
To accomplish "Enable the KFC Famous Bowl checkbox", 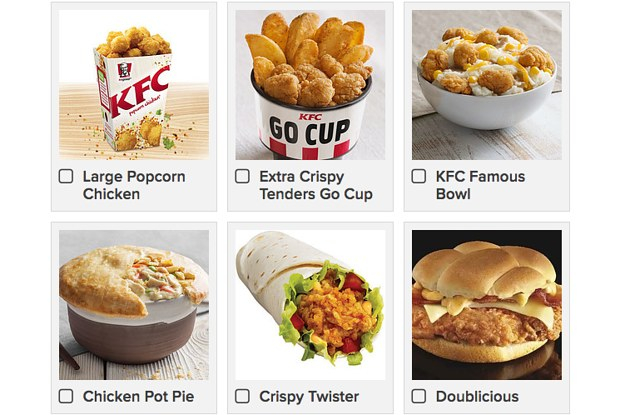I will click(419, 176).
